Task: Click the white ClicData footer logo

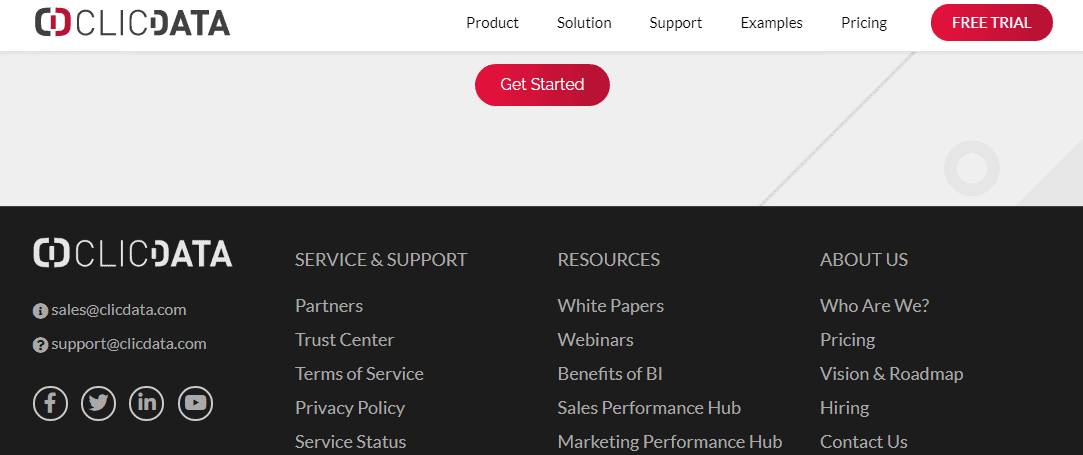Action: (x=133, y=253)
